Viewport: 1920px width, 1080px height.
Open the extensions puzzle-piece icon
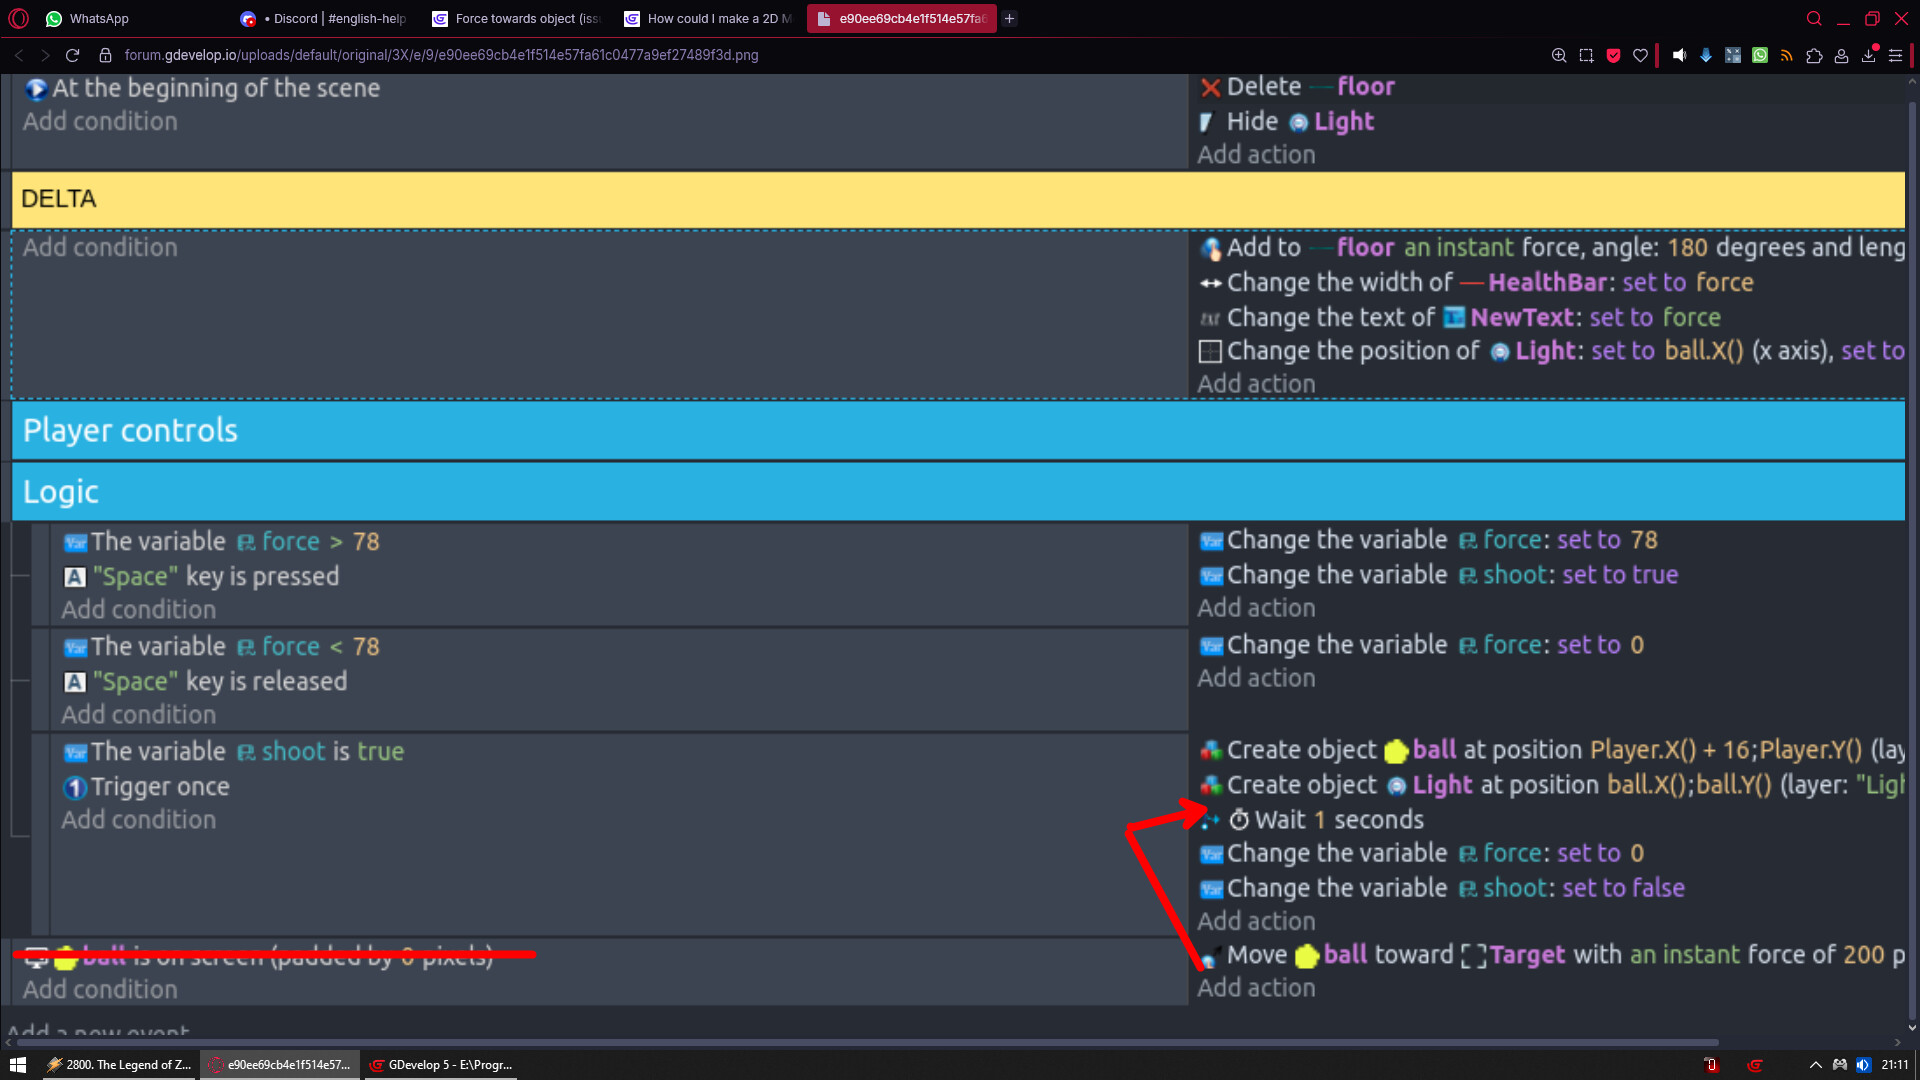pyautogui.click(x=1814, y=55)
